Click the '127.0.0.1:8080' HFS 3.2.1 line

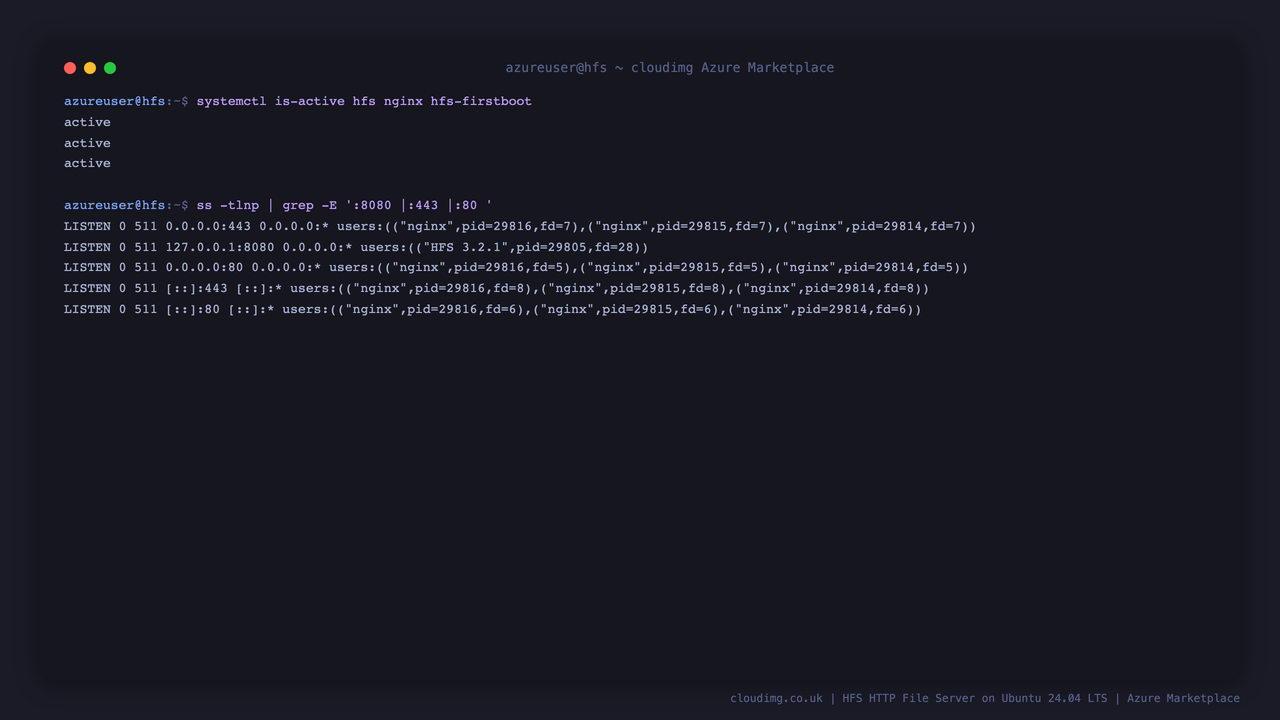click(356, 247)
